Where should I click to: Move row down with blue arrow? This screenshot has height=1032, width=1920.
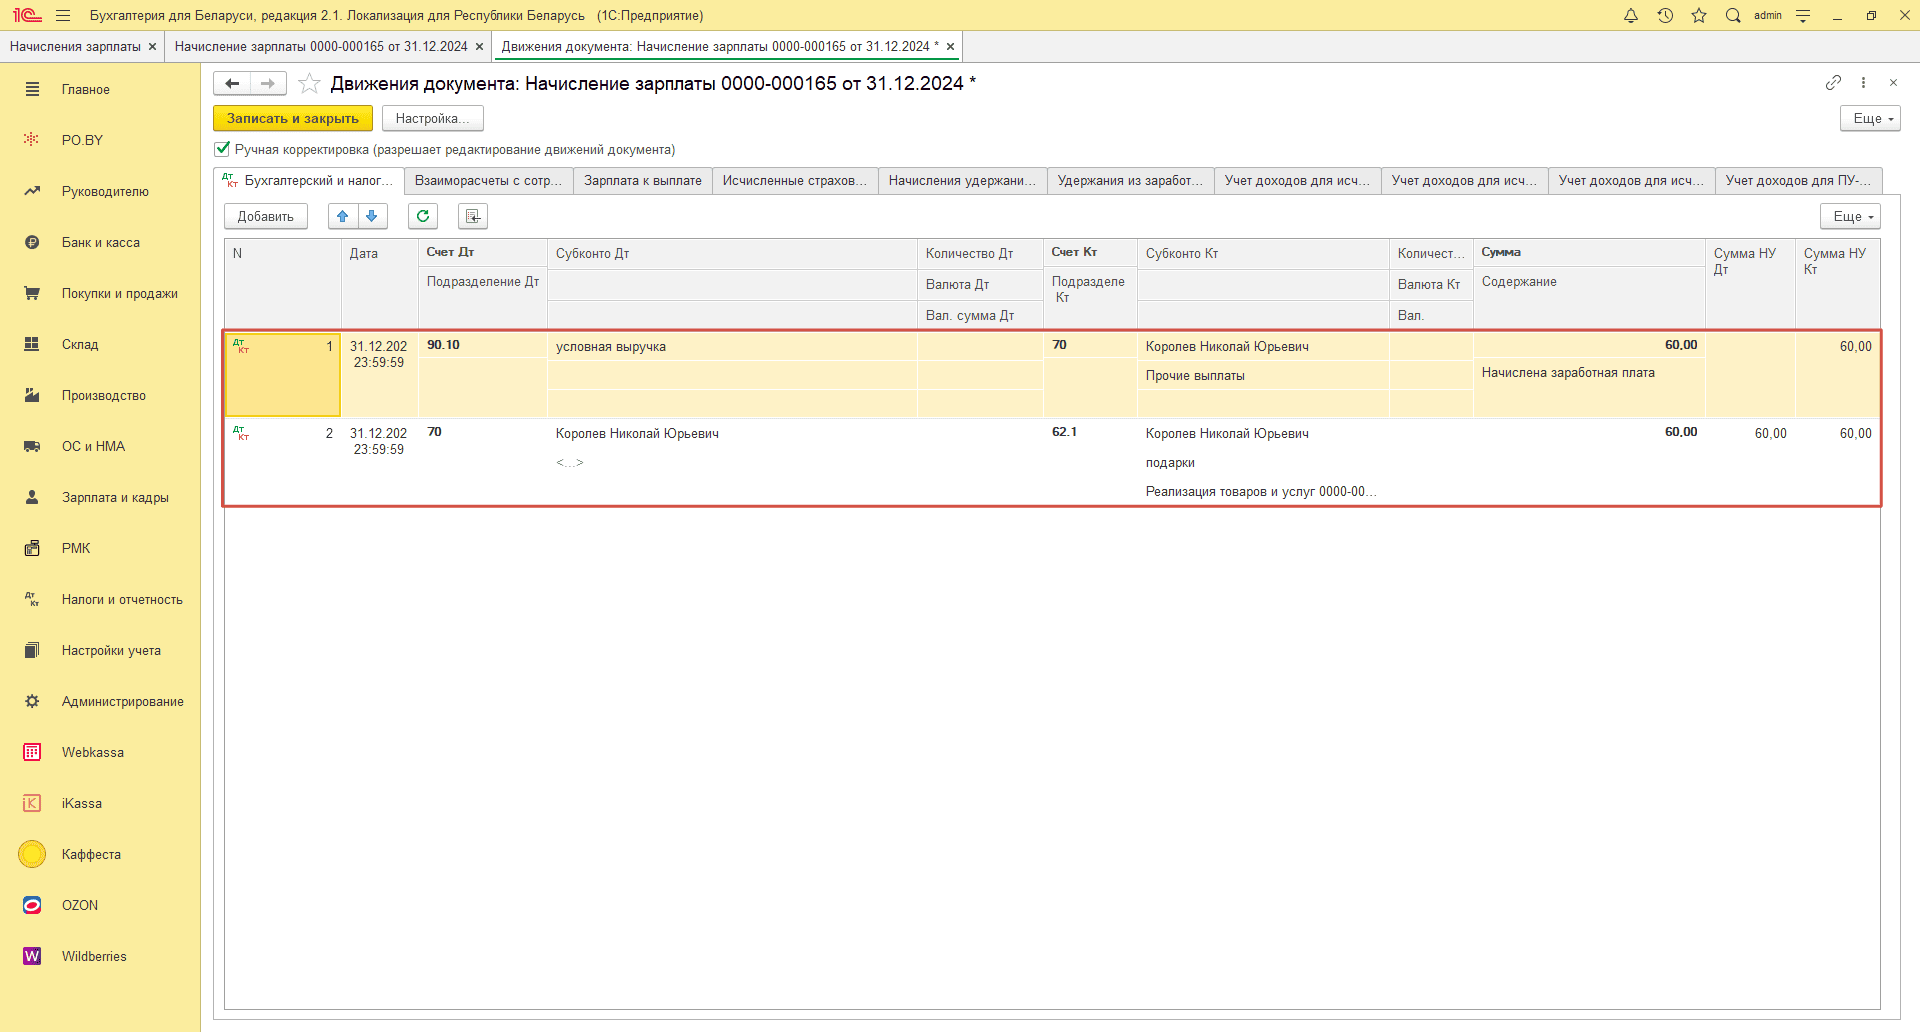tap(372, 216)
